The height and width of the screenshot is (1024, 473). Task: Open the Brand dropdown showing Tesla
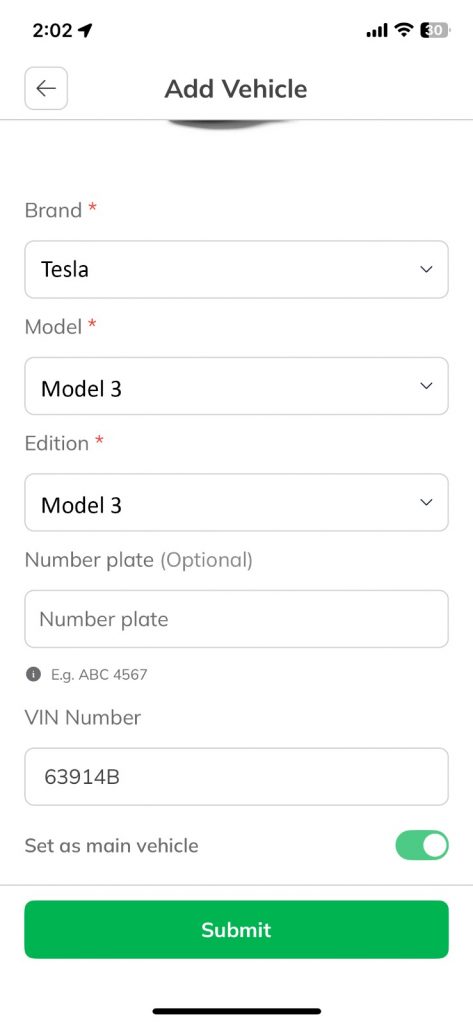click(x=236, y=269)
